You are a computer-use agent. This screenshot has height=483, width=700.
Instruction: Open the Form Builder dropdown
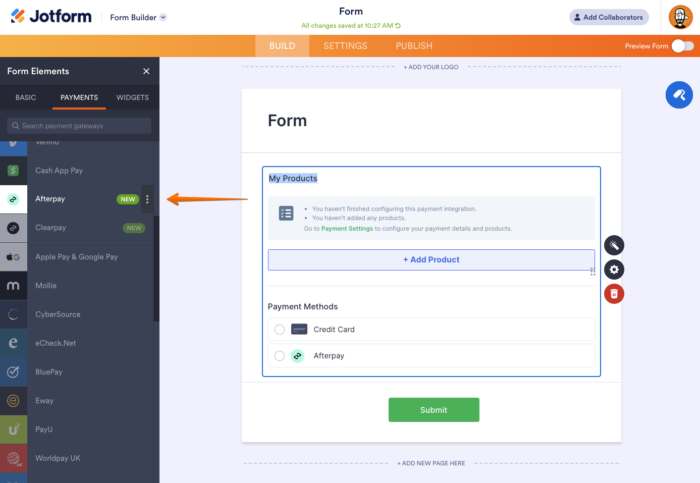coord(138,17)
